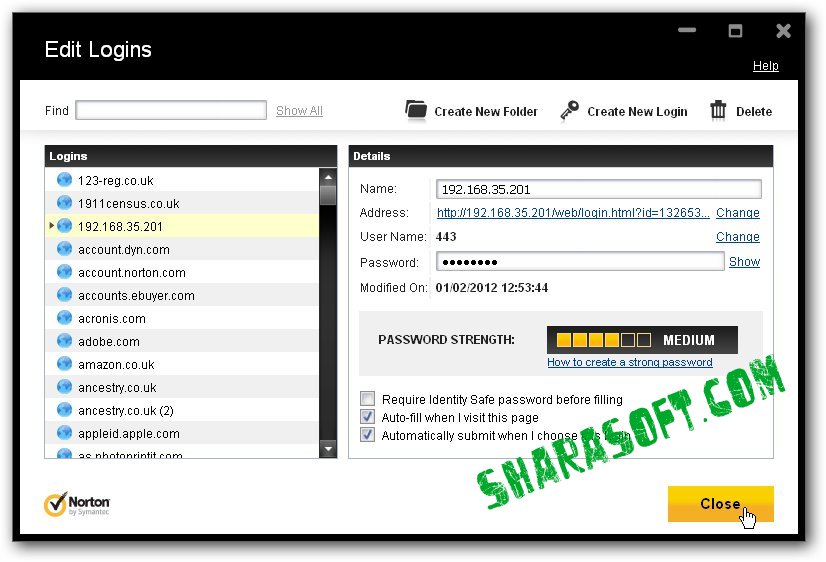This screenshot has height=562, width=826.
Task: Click globe icon next to adobe.com
Action: pos(64,341)
